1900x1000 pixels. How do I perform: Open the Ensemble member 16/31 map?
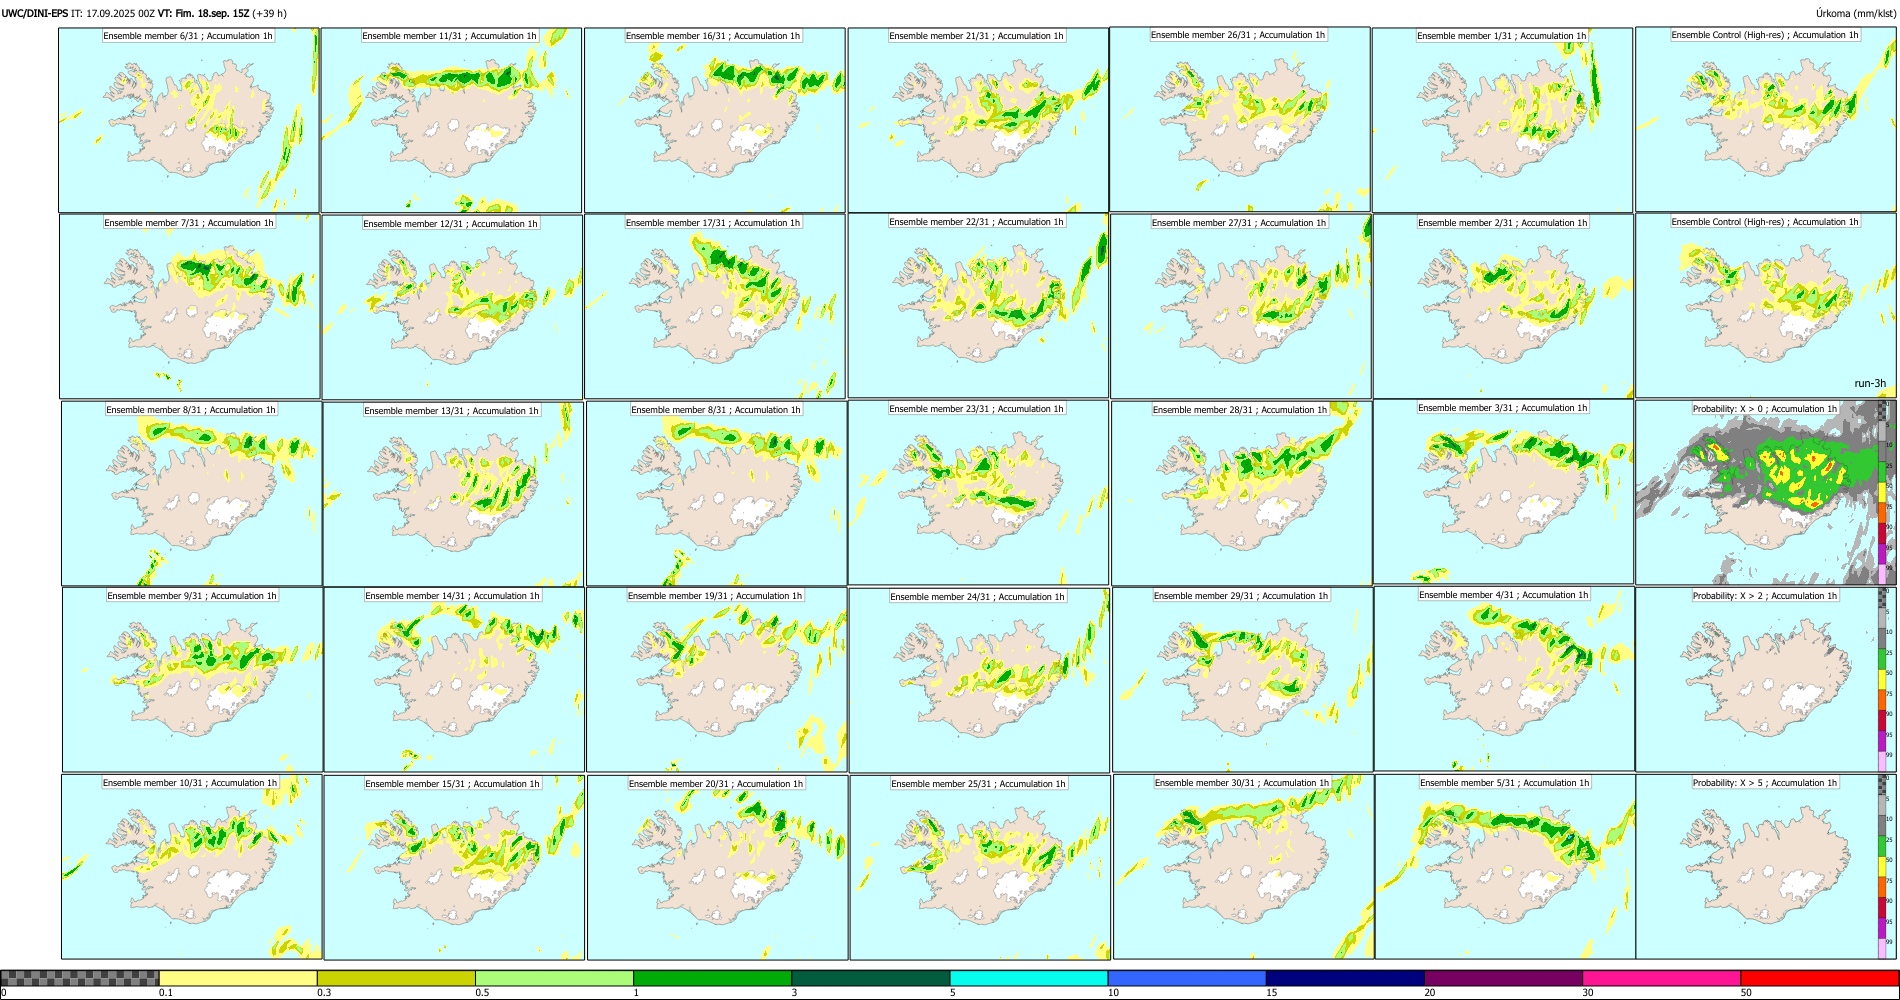pos(714,120)
